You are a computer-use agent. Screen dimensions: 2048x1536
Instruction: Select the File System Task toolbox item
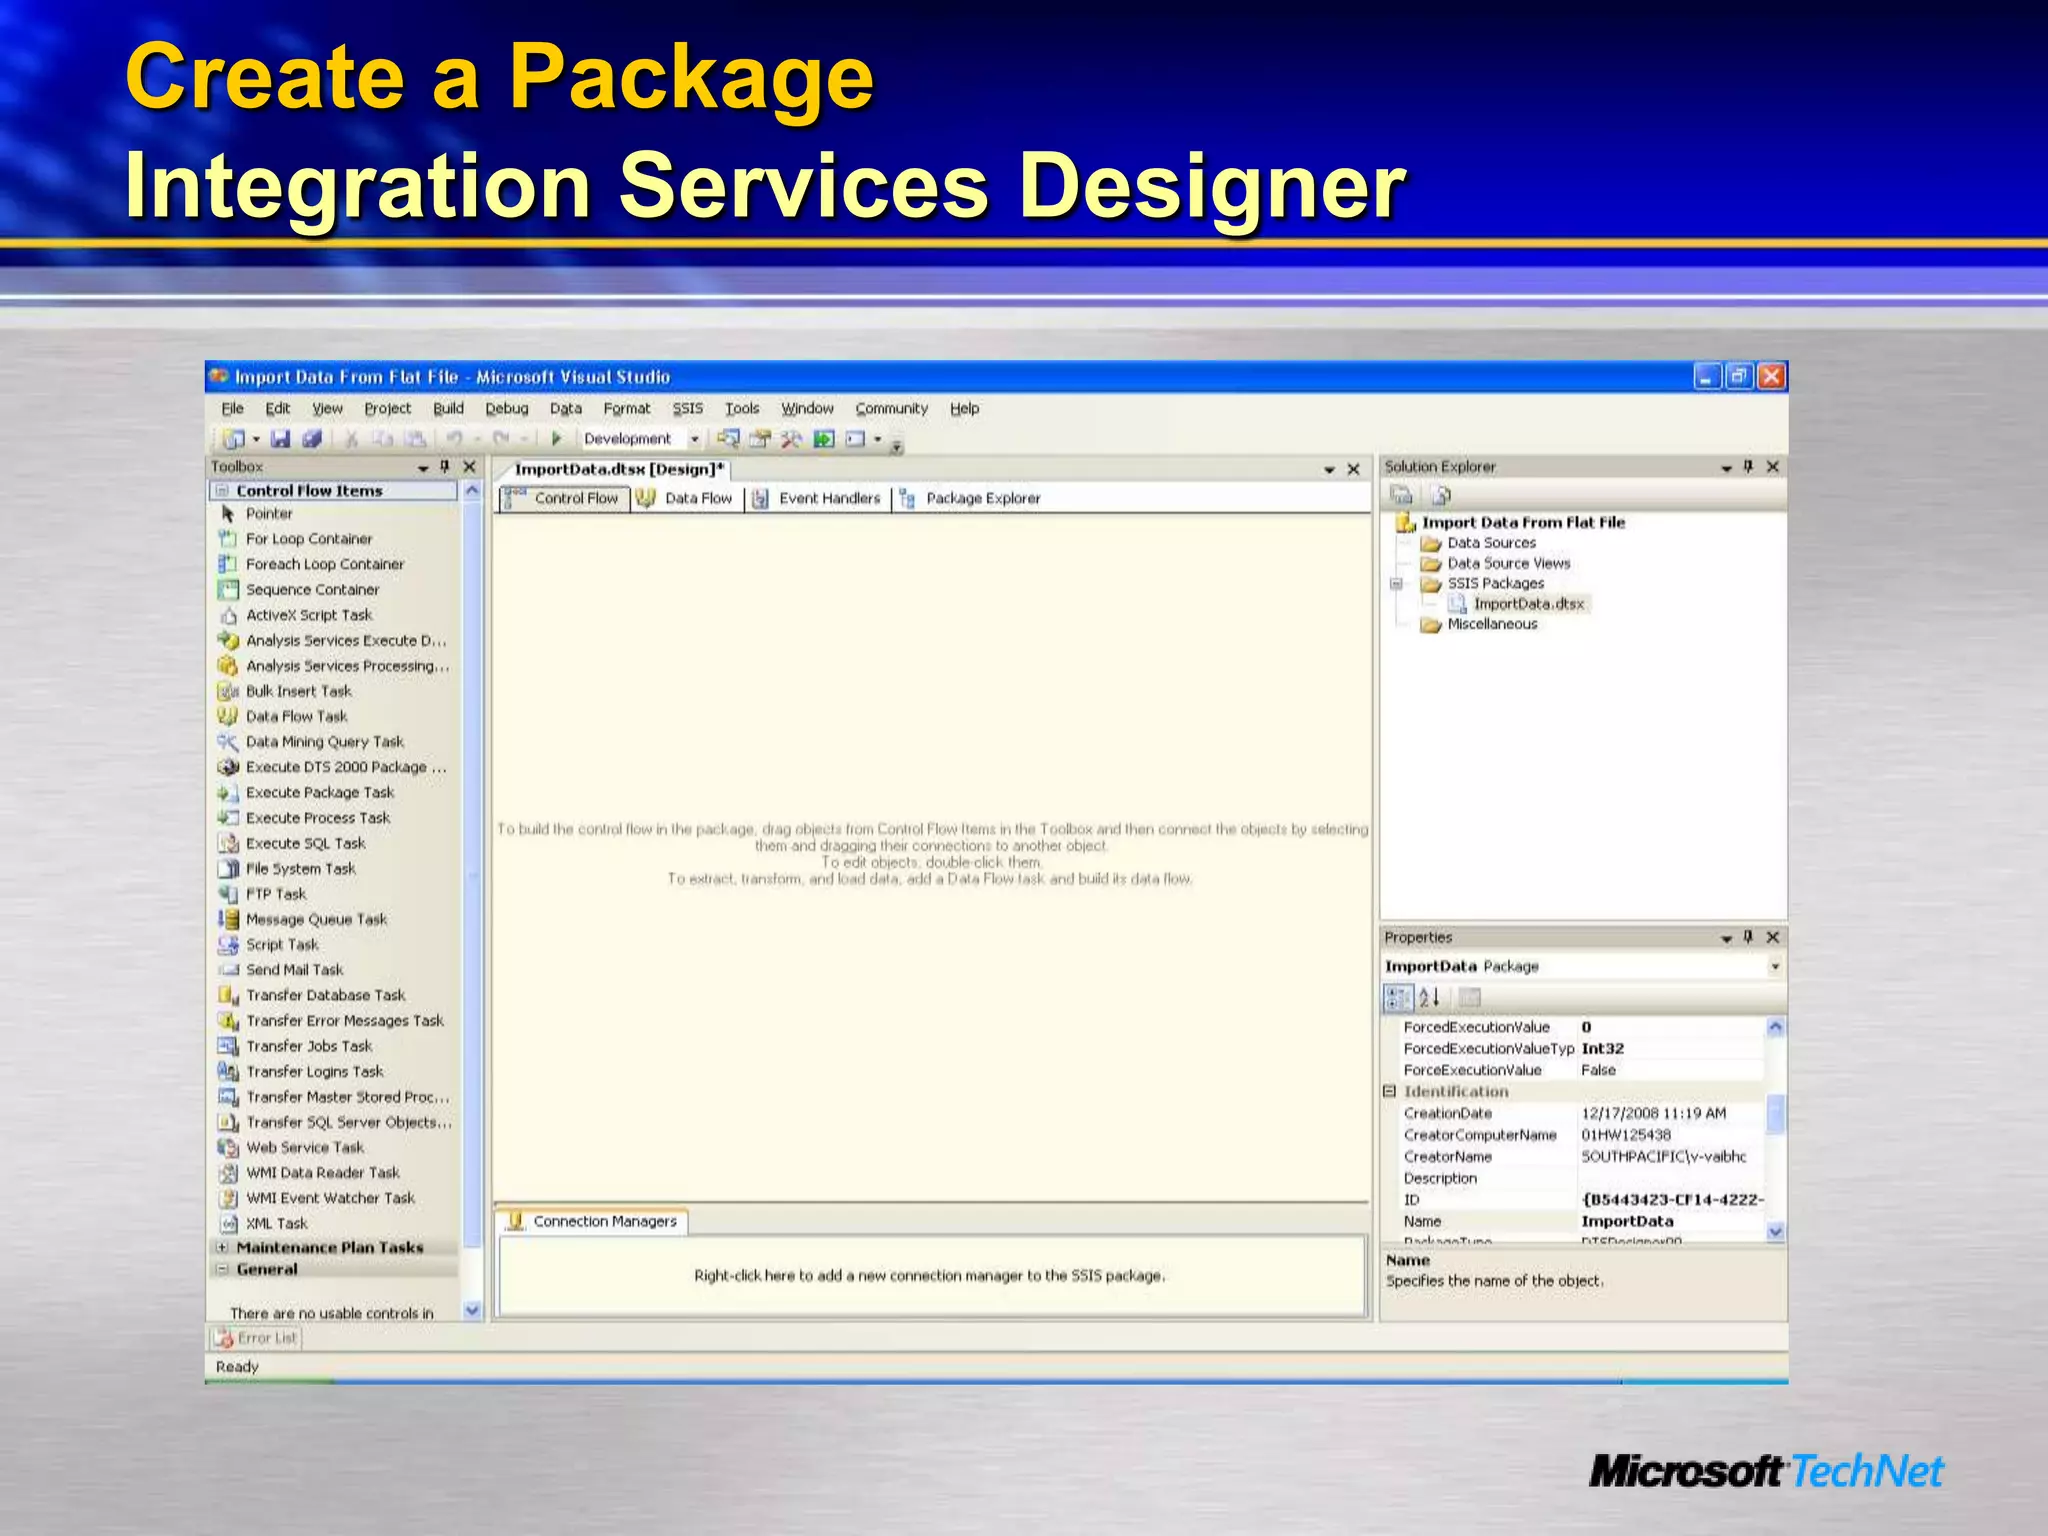[x=300, y=869]
